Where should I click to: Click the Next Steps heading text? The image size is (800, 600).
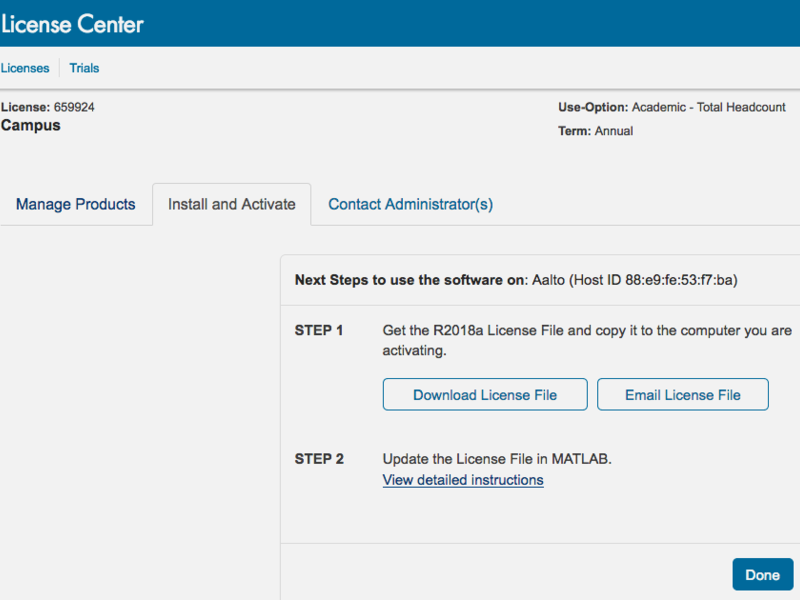point(409,280)
